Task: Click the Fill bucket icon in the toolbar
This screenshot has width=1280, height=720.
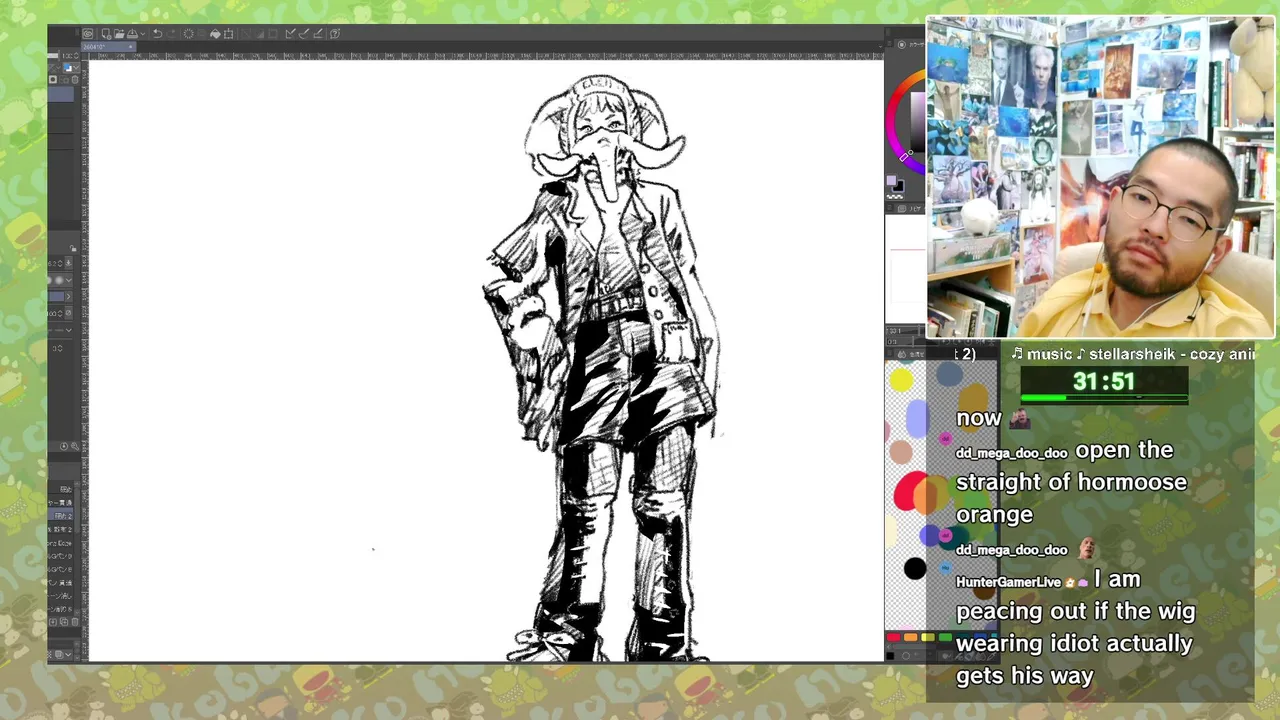Action: (x=215, y=34)
